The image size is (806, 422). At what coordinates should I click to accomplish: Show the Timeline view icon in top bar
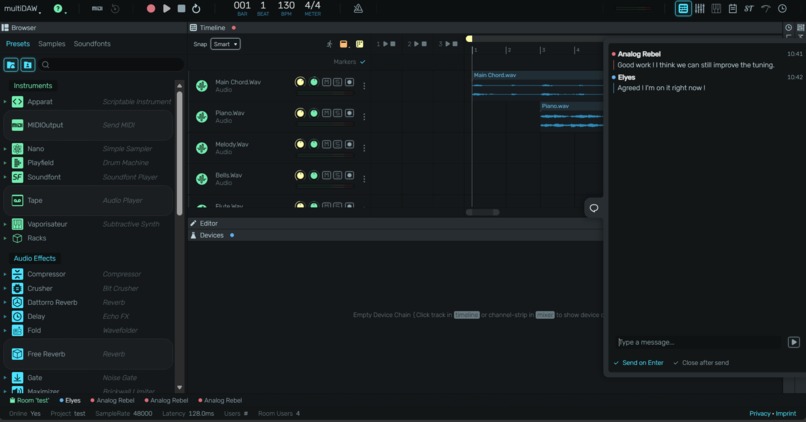pos(683,8)
